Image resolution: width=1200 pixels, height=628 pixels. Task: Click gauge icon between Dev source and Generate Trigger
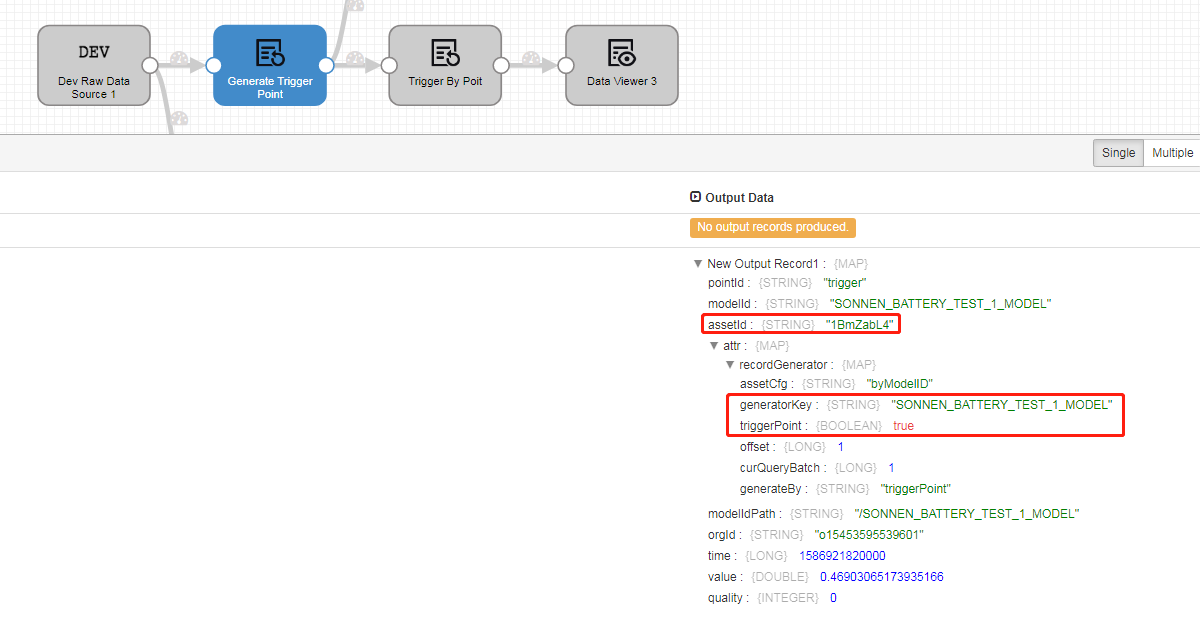pos(180,60)
